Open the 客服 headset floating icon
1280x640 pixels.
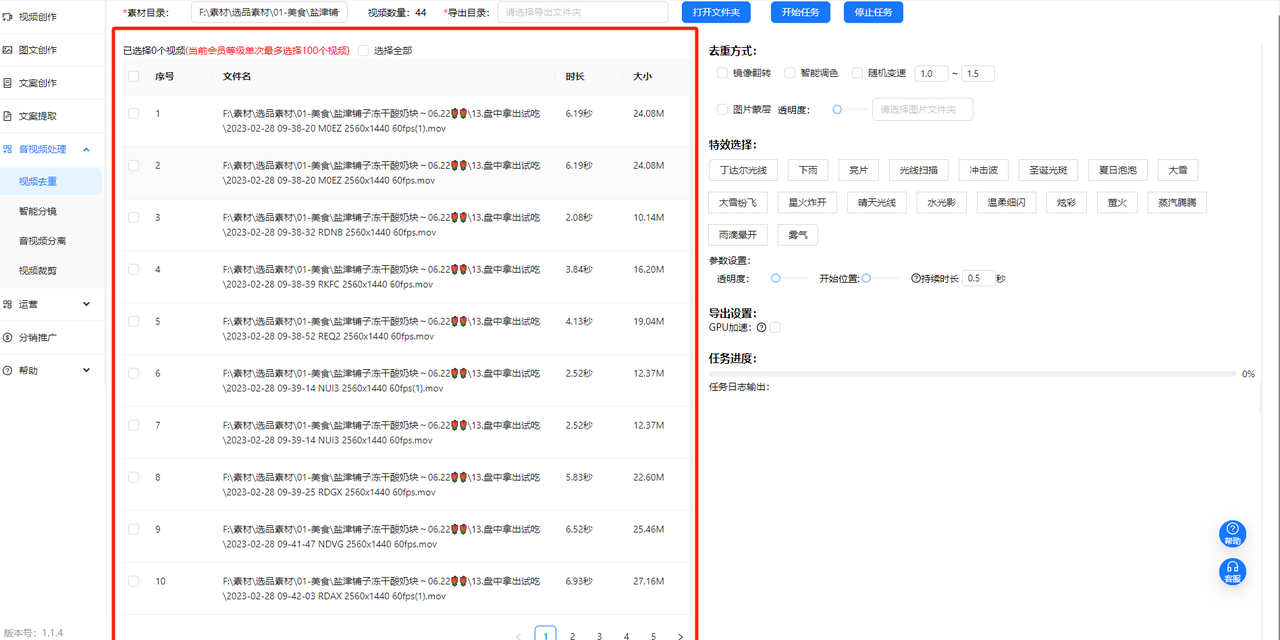pos(1232,571)
